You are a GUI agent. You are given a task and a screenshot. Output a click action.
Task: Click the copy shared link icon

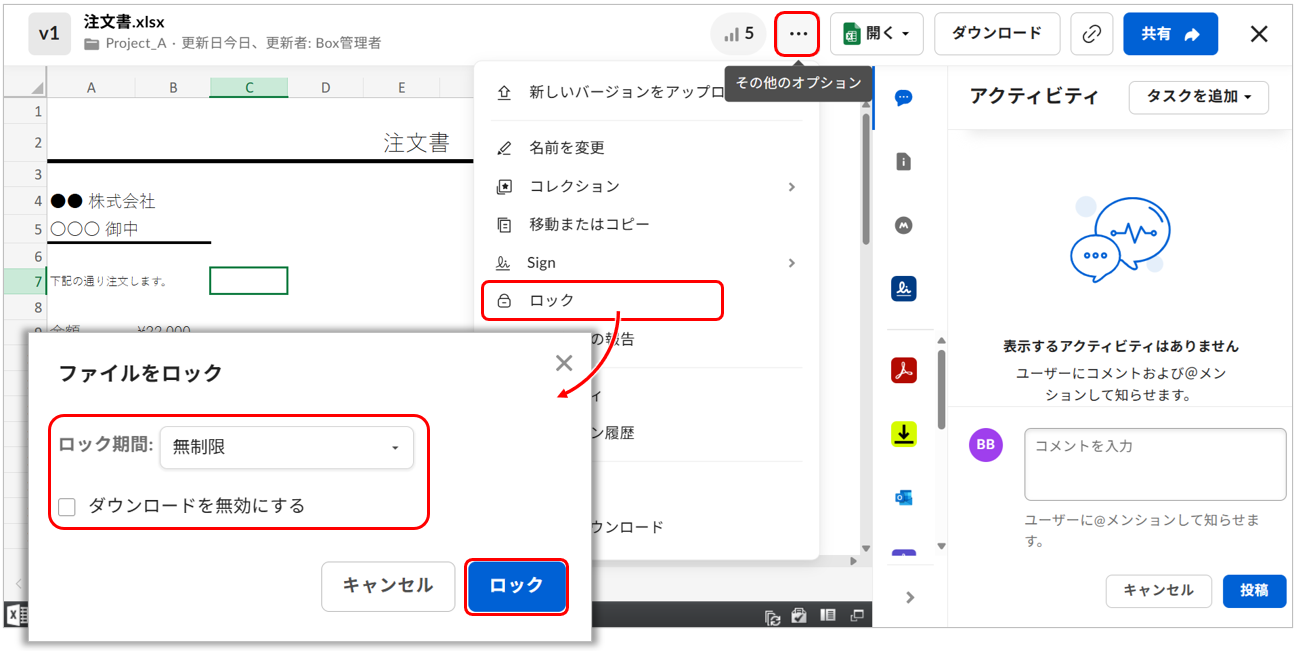(x=1091, y=34)
